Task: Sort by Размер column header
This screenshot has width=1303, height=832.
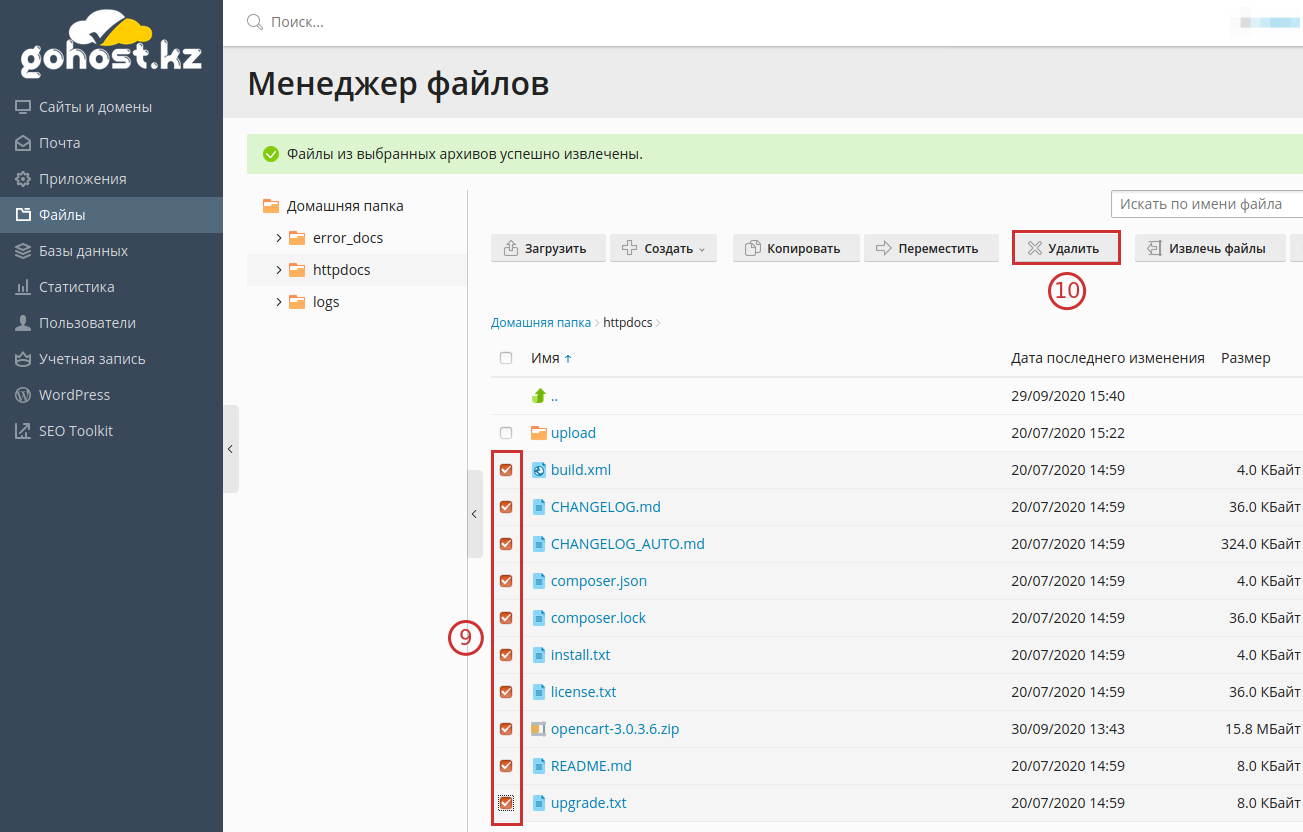Action: pyautogui.click(x=1246, y=358)
